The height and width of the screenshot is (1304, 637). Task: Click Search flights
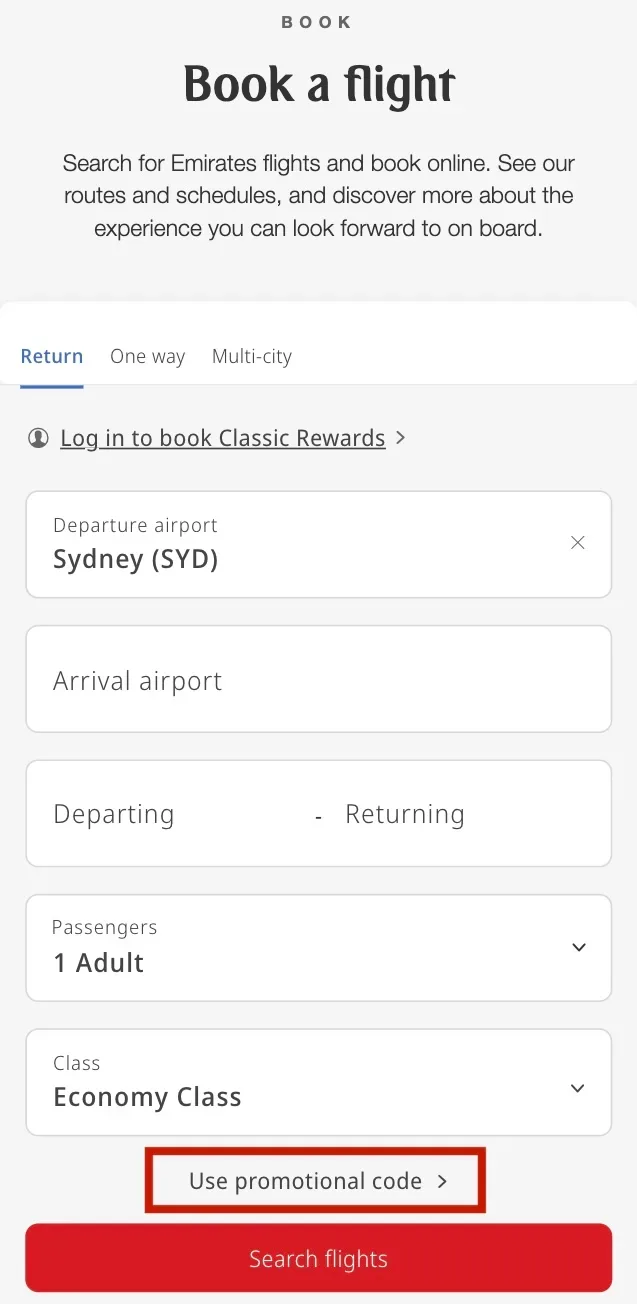coord(318,1258)
